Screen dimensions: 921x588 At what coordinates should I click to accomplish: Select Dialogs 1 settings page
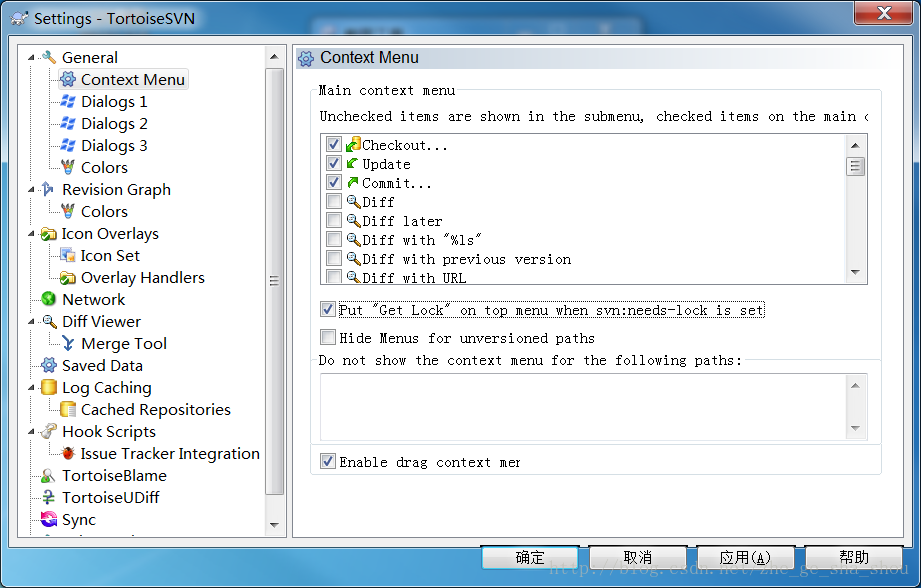coord(114,102)
